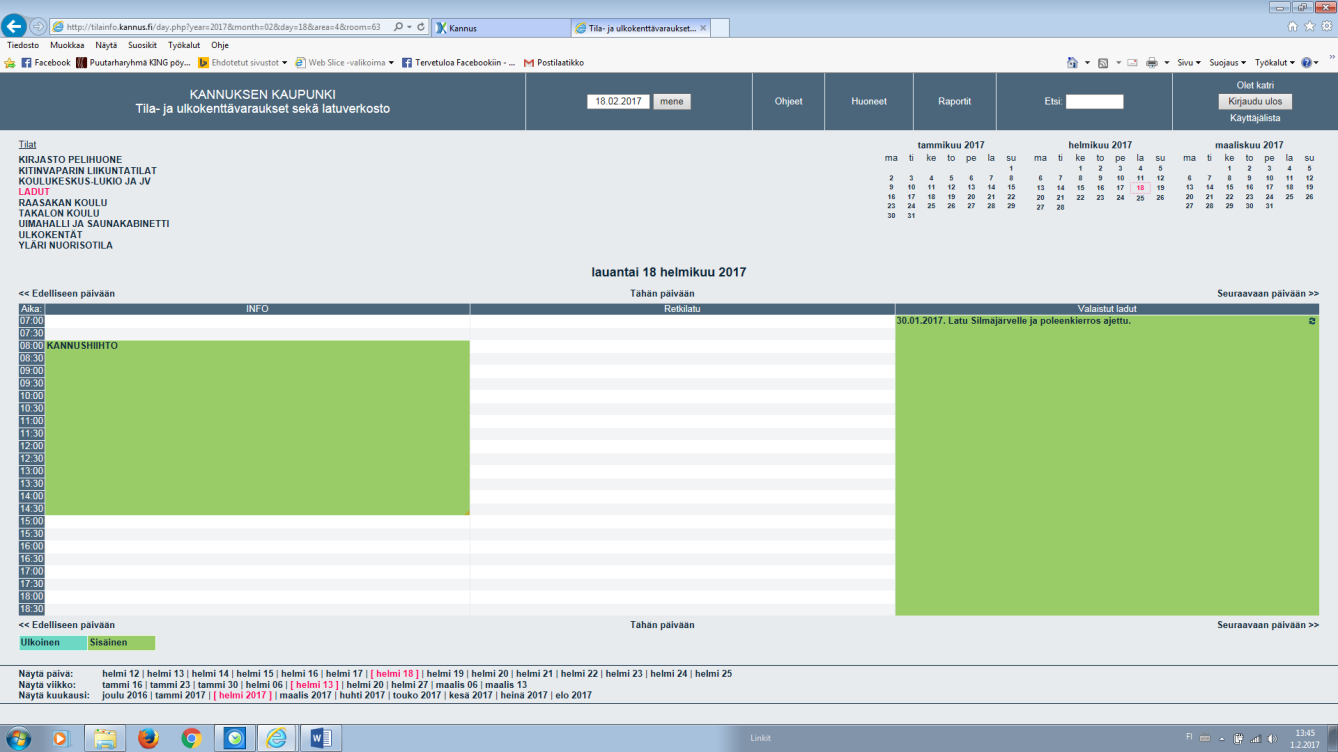Click the add-to-favorites bar star icon
This screenshot has width=1338, height=752.
click(10, 62)
